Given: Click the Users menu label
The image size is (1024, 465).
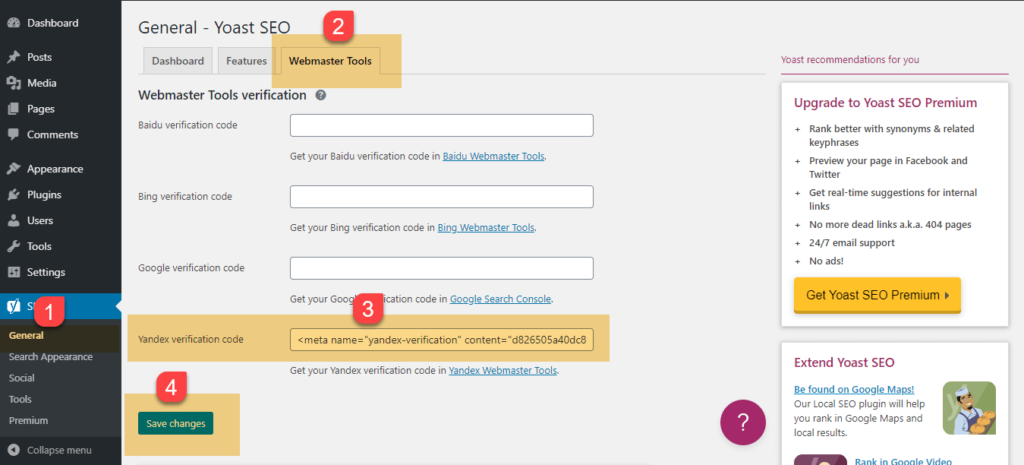Looking at the screenshot, I should (40, 221).
